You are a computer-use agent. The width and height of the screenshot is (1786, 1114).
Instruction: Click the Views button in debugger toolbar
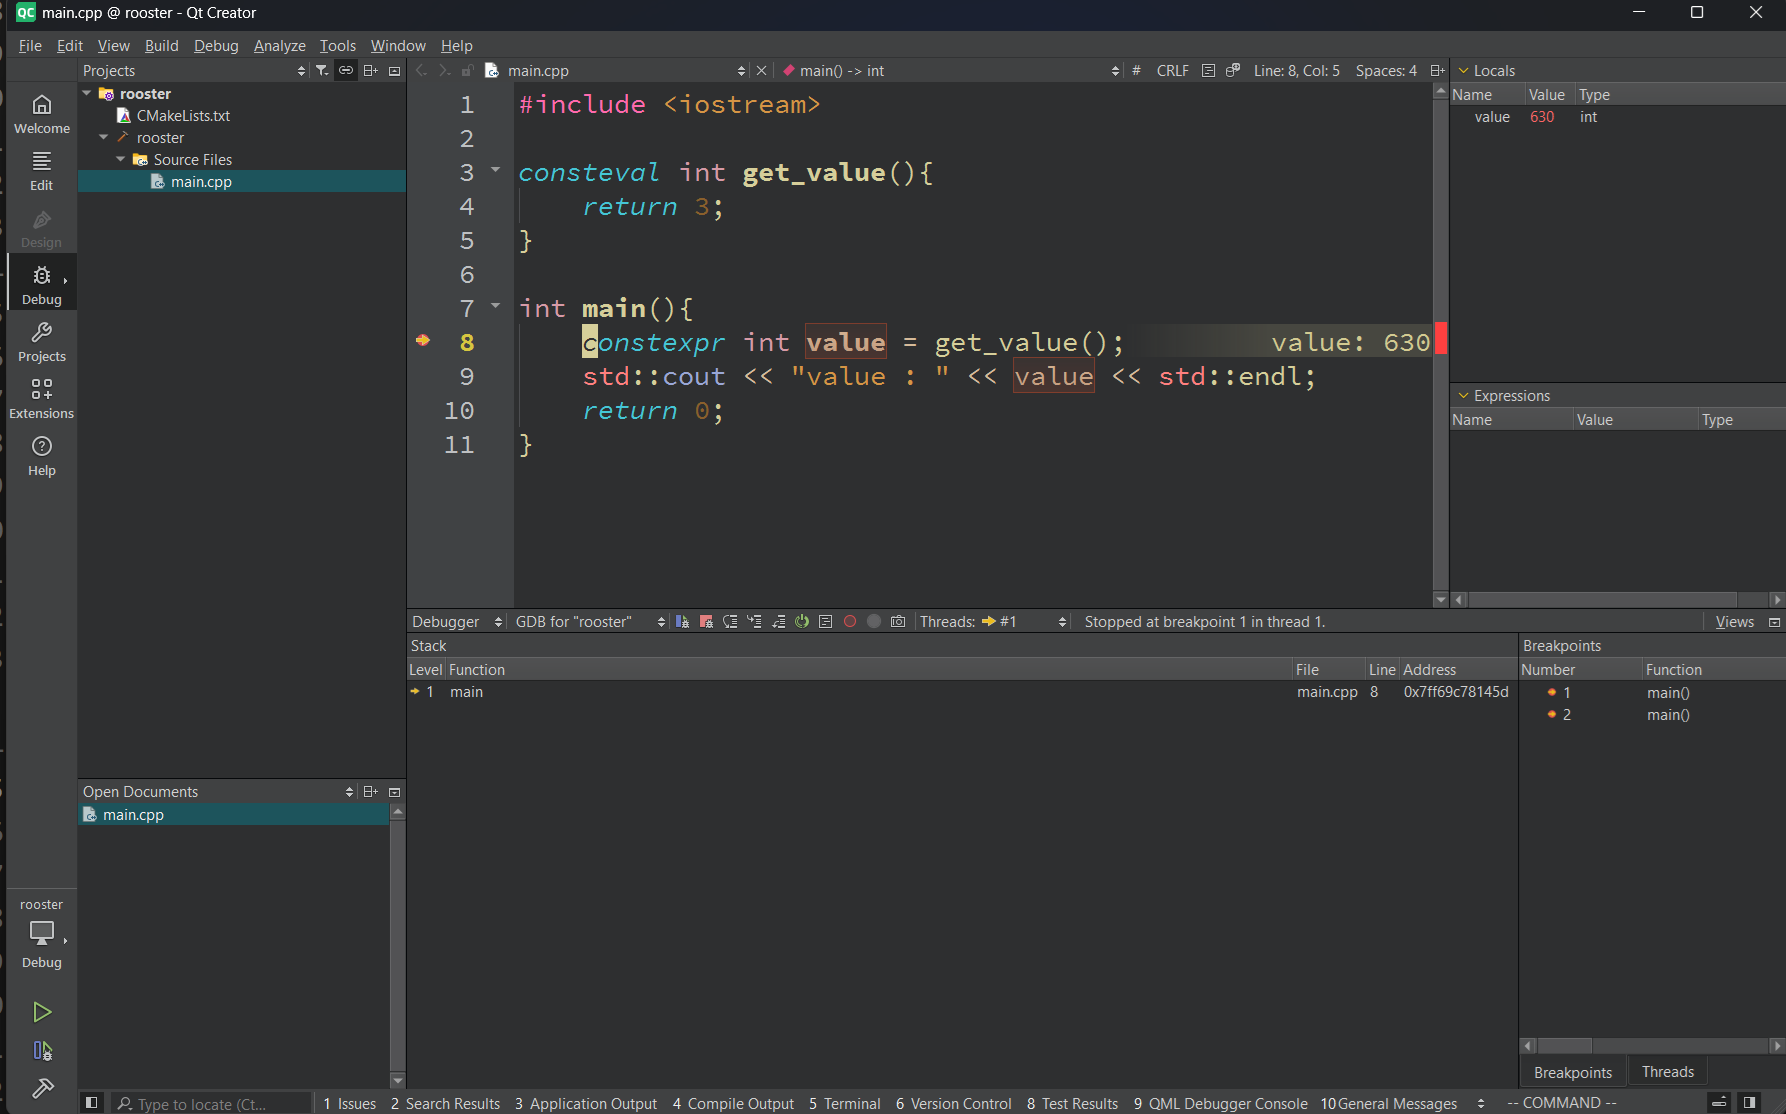(x=1734, y=622)
